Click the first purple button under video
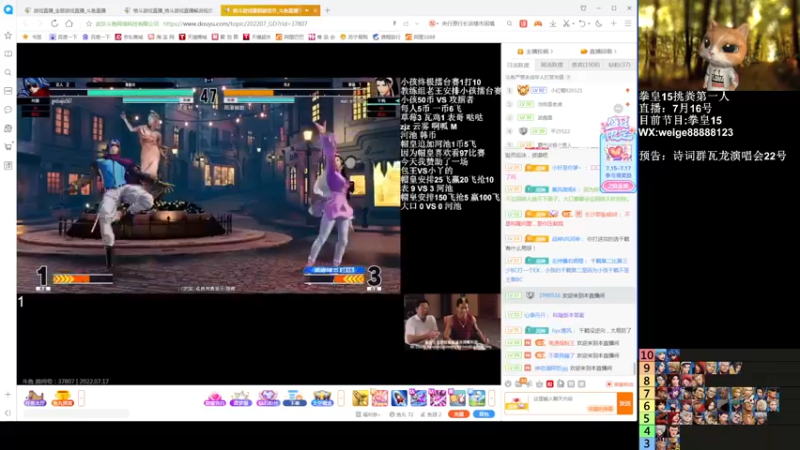The width and height of the screenshot is (800, 450). click(35, 398)
